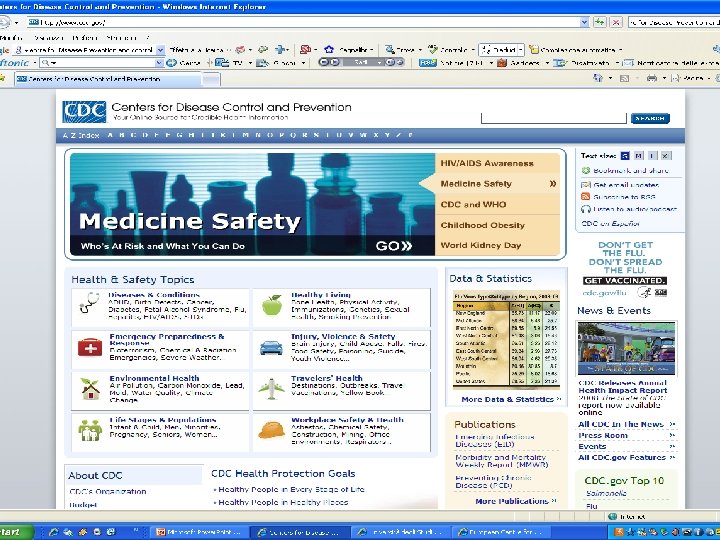Click the blue SEARCH button on CDC page
The width and height of the screenshot is (720, 540).
pyautogui.click(x=650, y=118)
